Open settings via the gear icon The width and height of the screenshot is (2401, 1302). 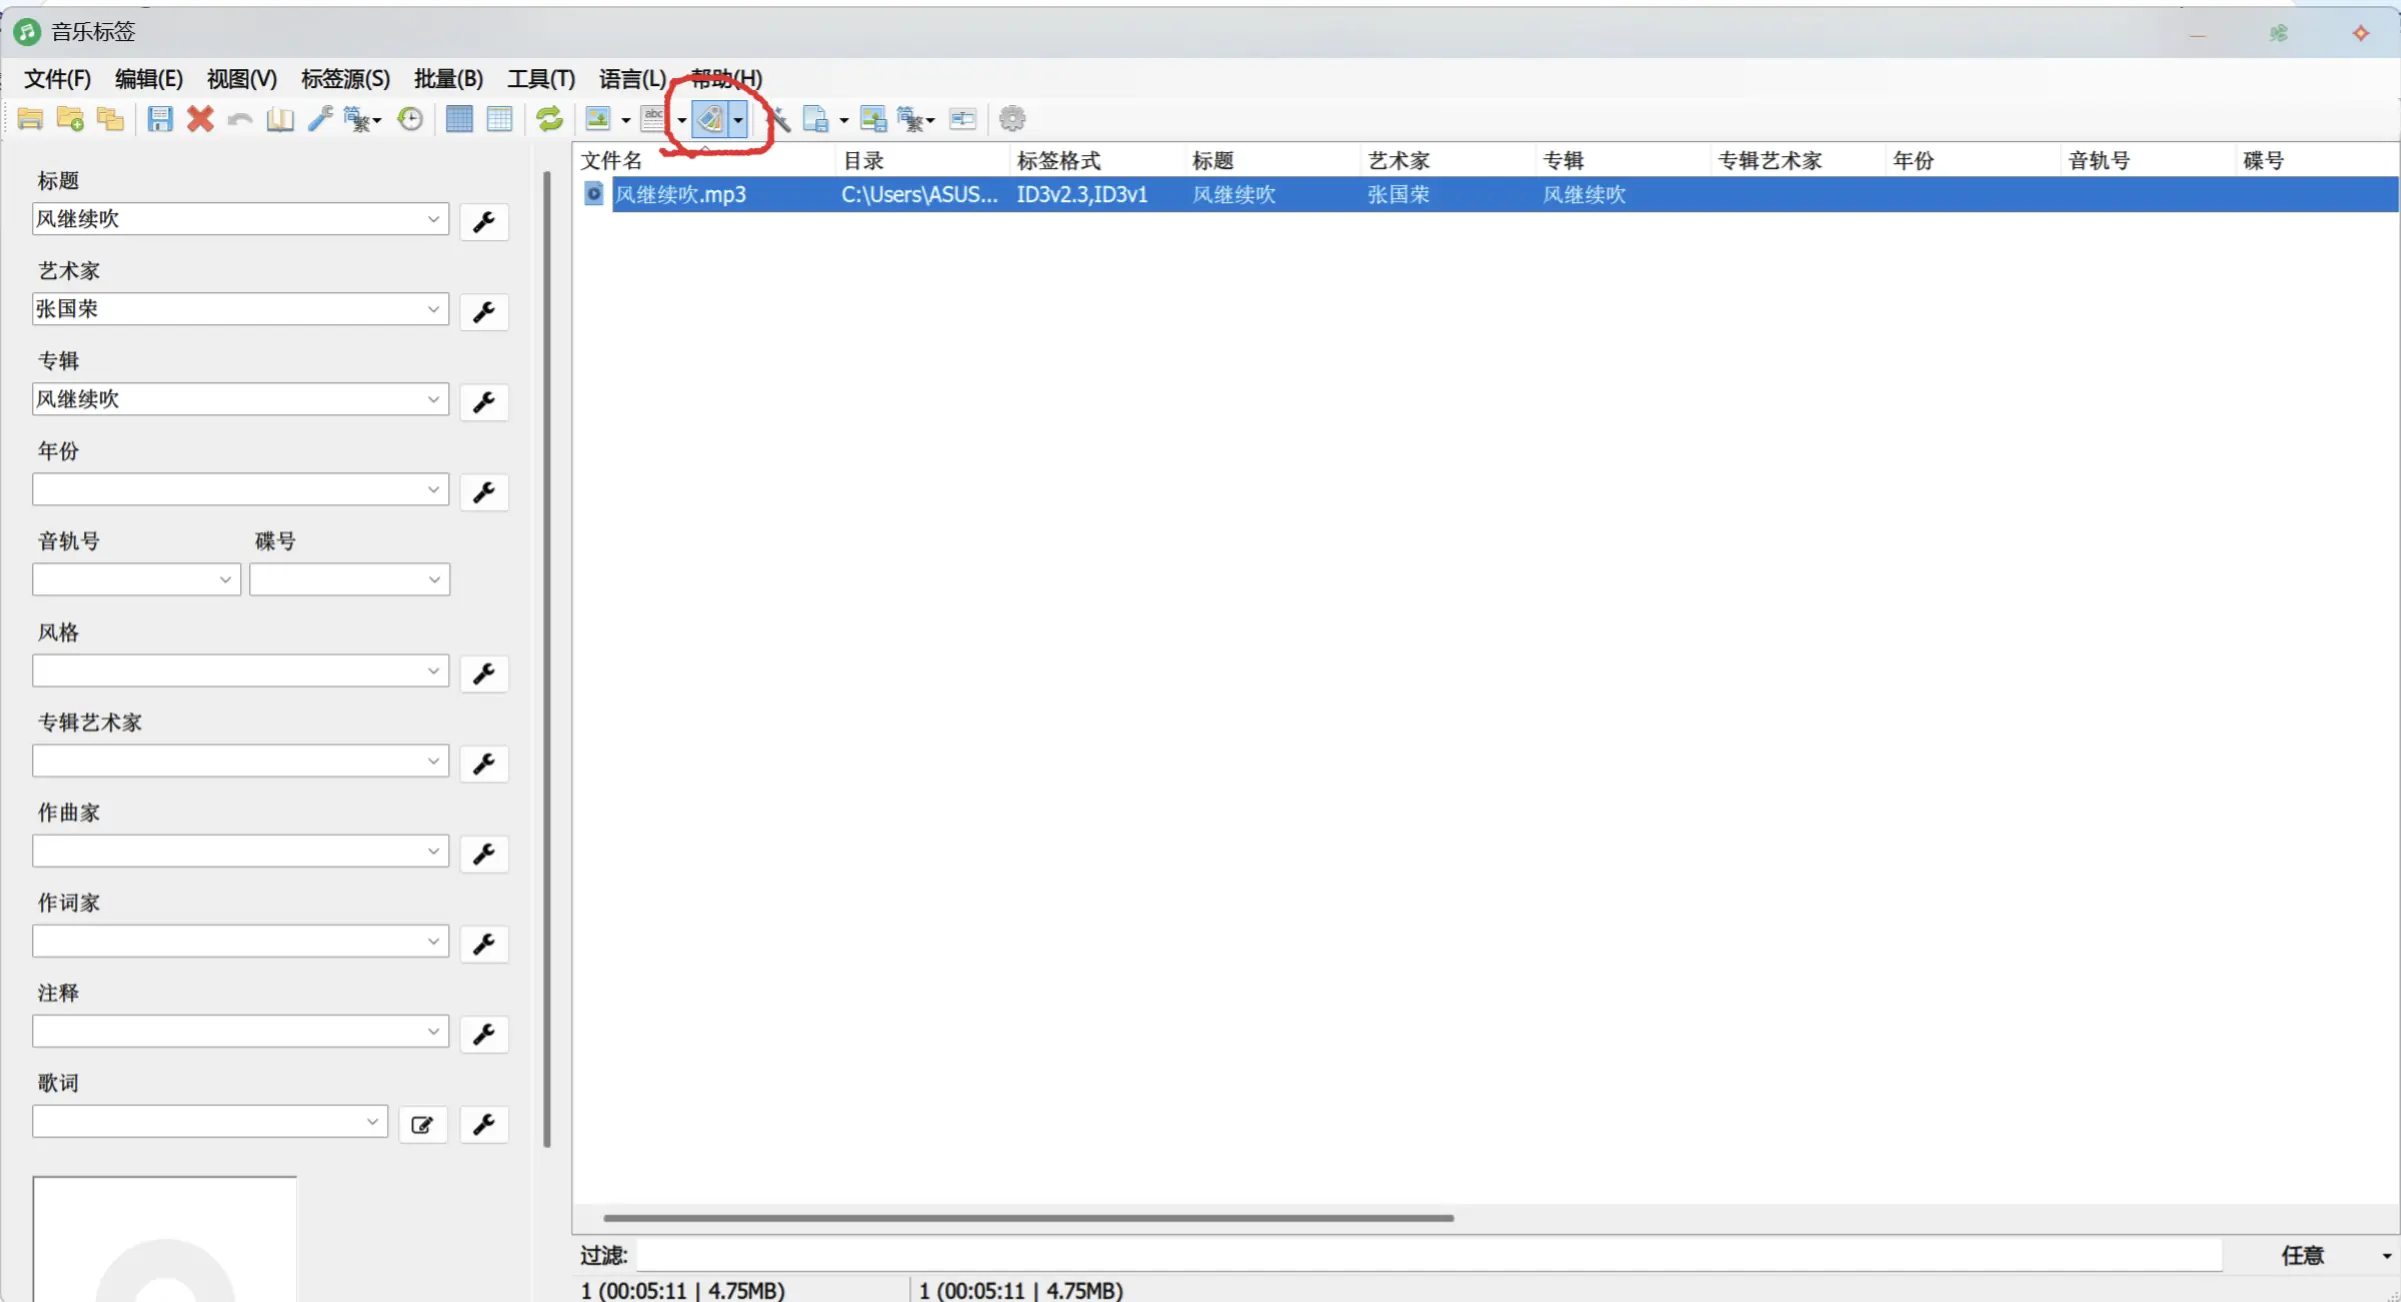point(1012,119)
